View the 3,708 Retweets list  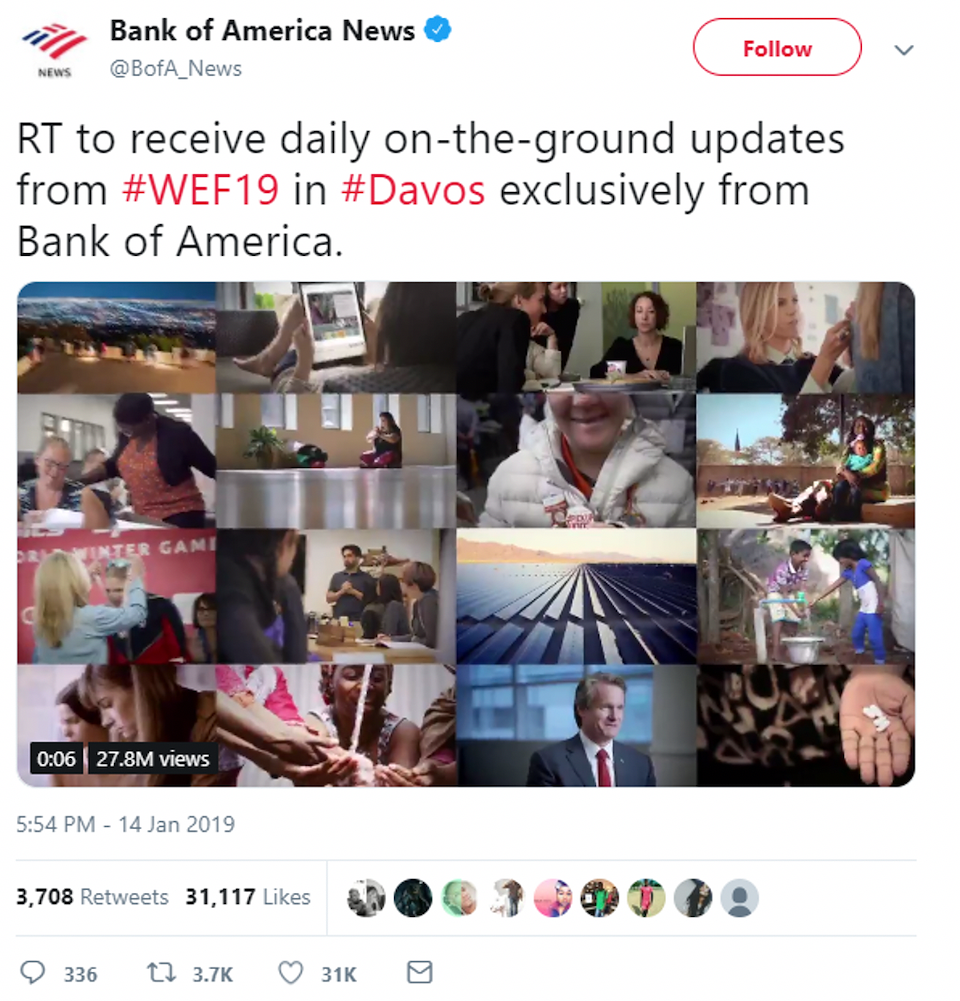[92, 896]
